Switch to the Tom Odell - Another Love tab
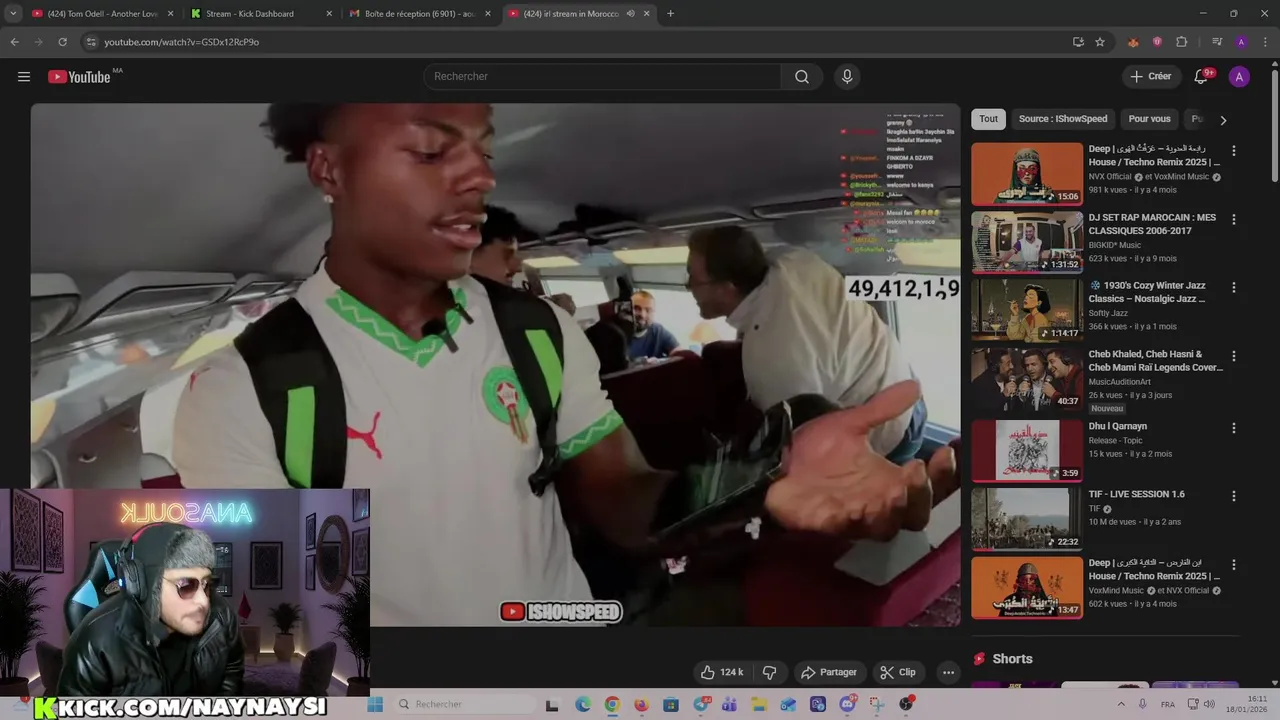This screenshot has height=720, width=1280. tap(102, 14)
